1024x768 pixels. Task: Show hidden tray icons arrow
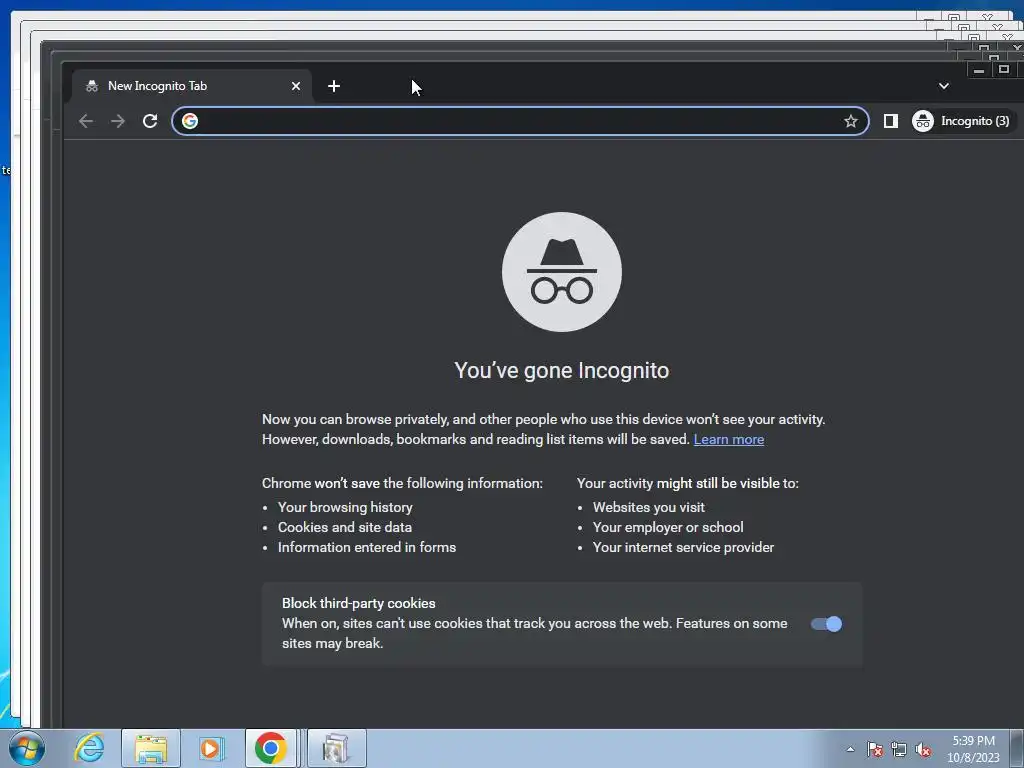tap(850, 749)
